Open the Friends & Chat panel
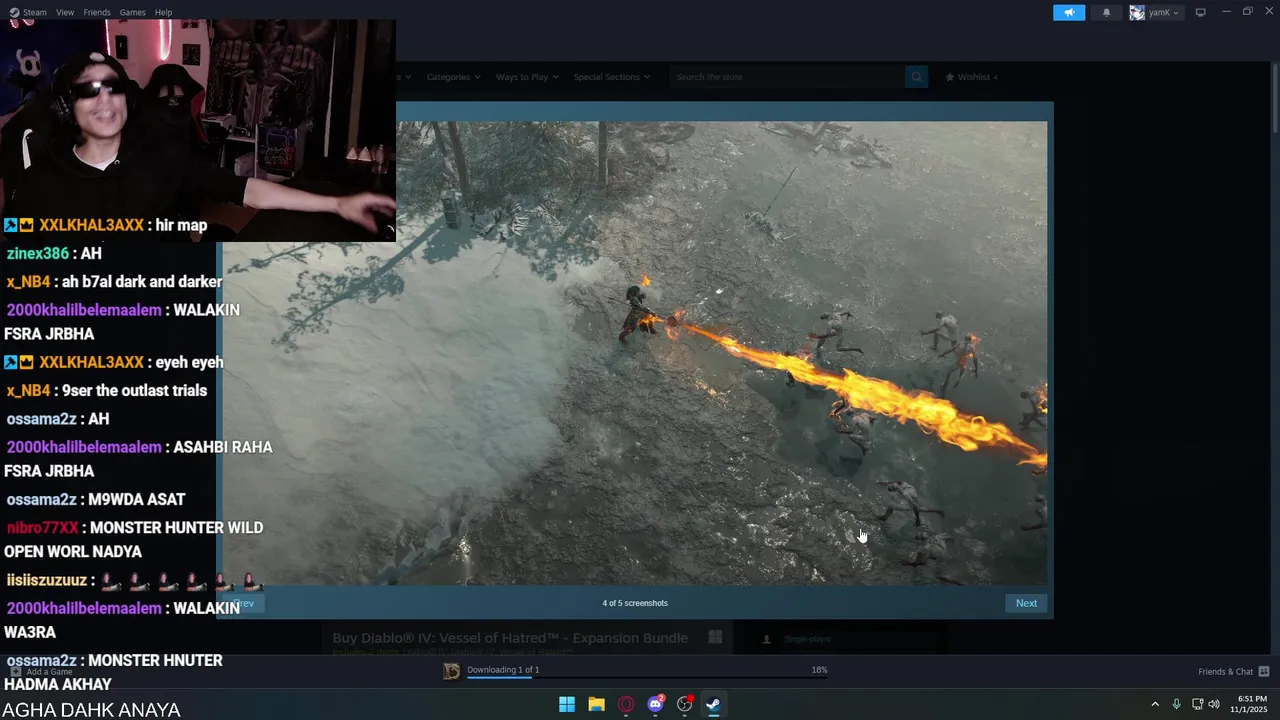This screenshot has width=1280, height=720. coord(1225,672)
